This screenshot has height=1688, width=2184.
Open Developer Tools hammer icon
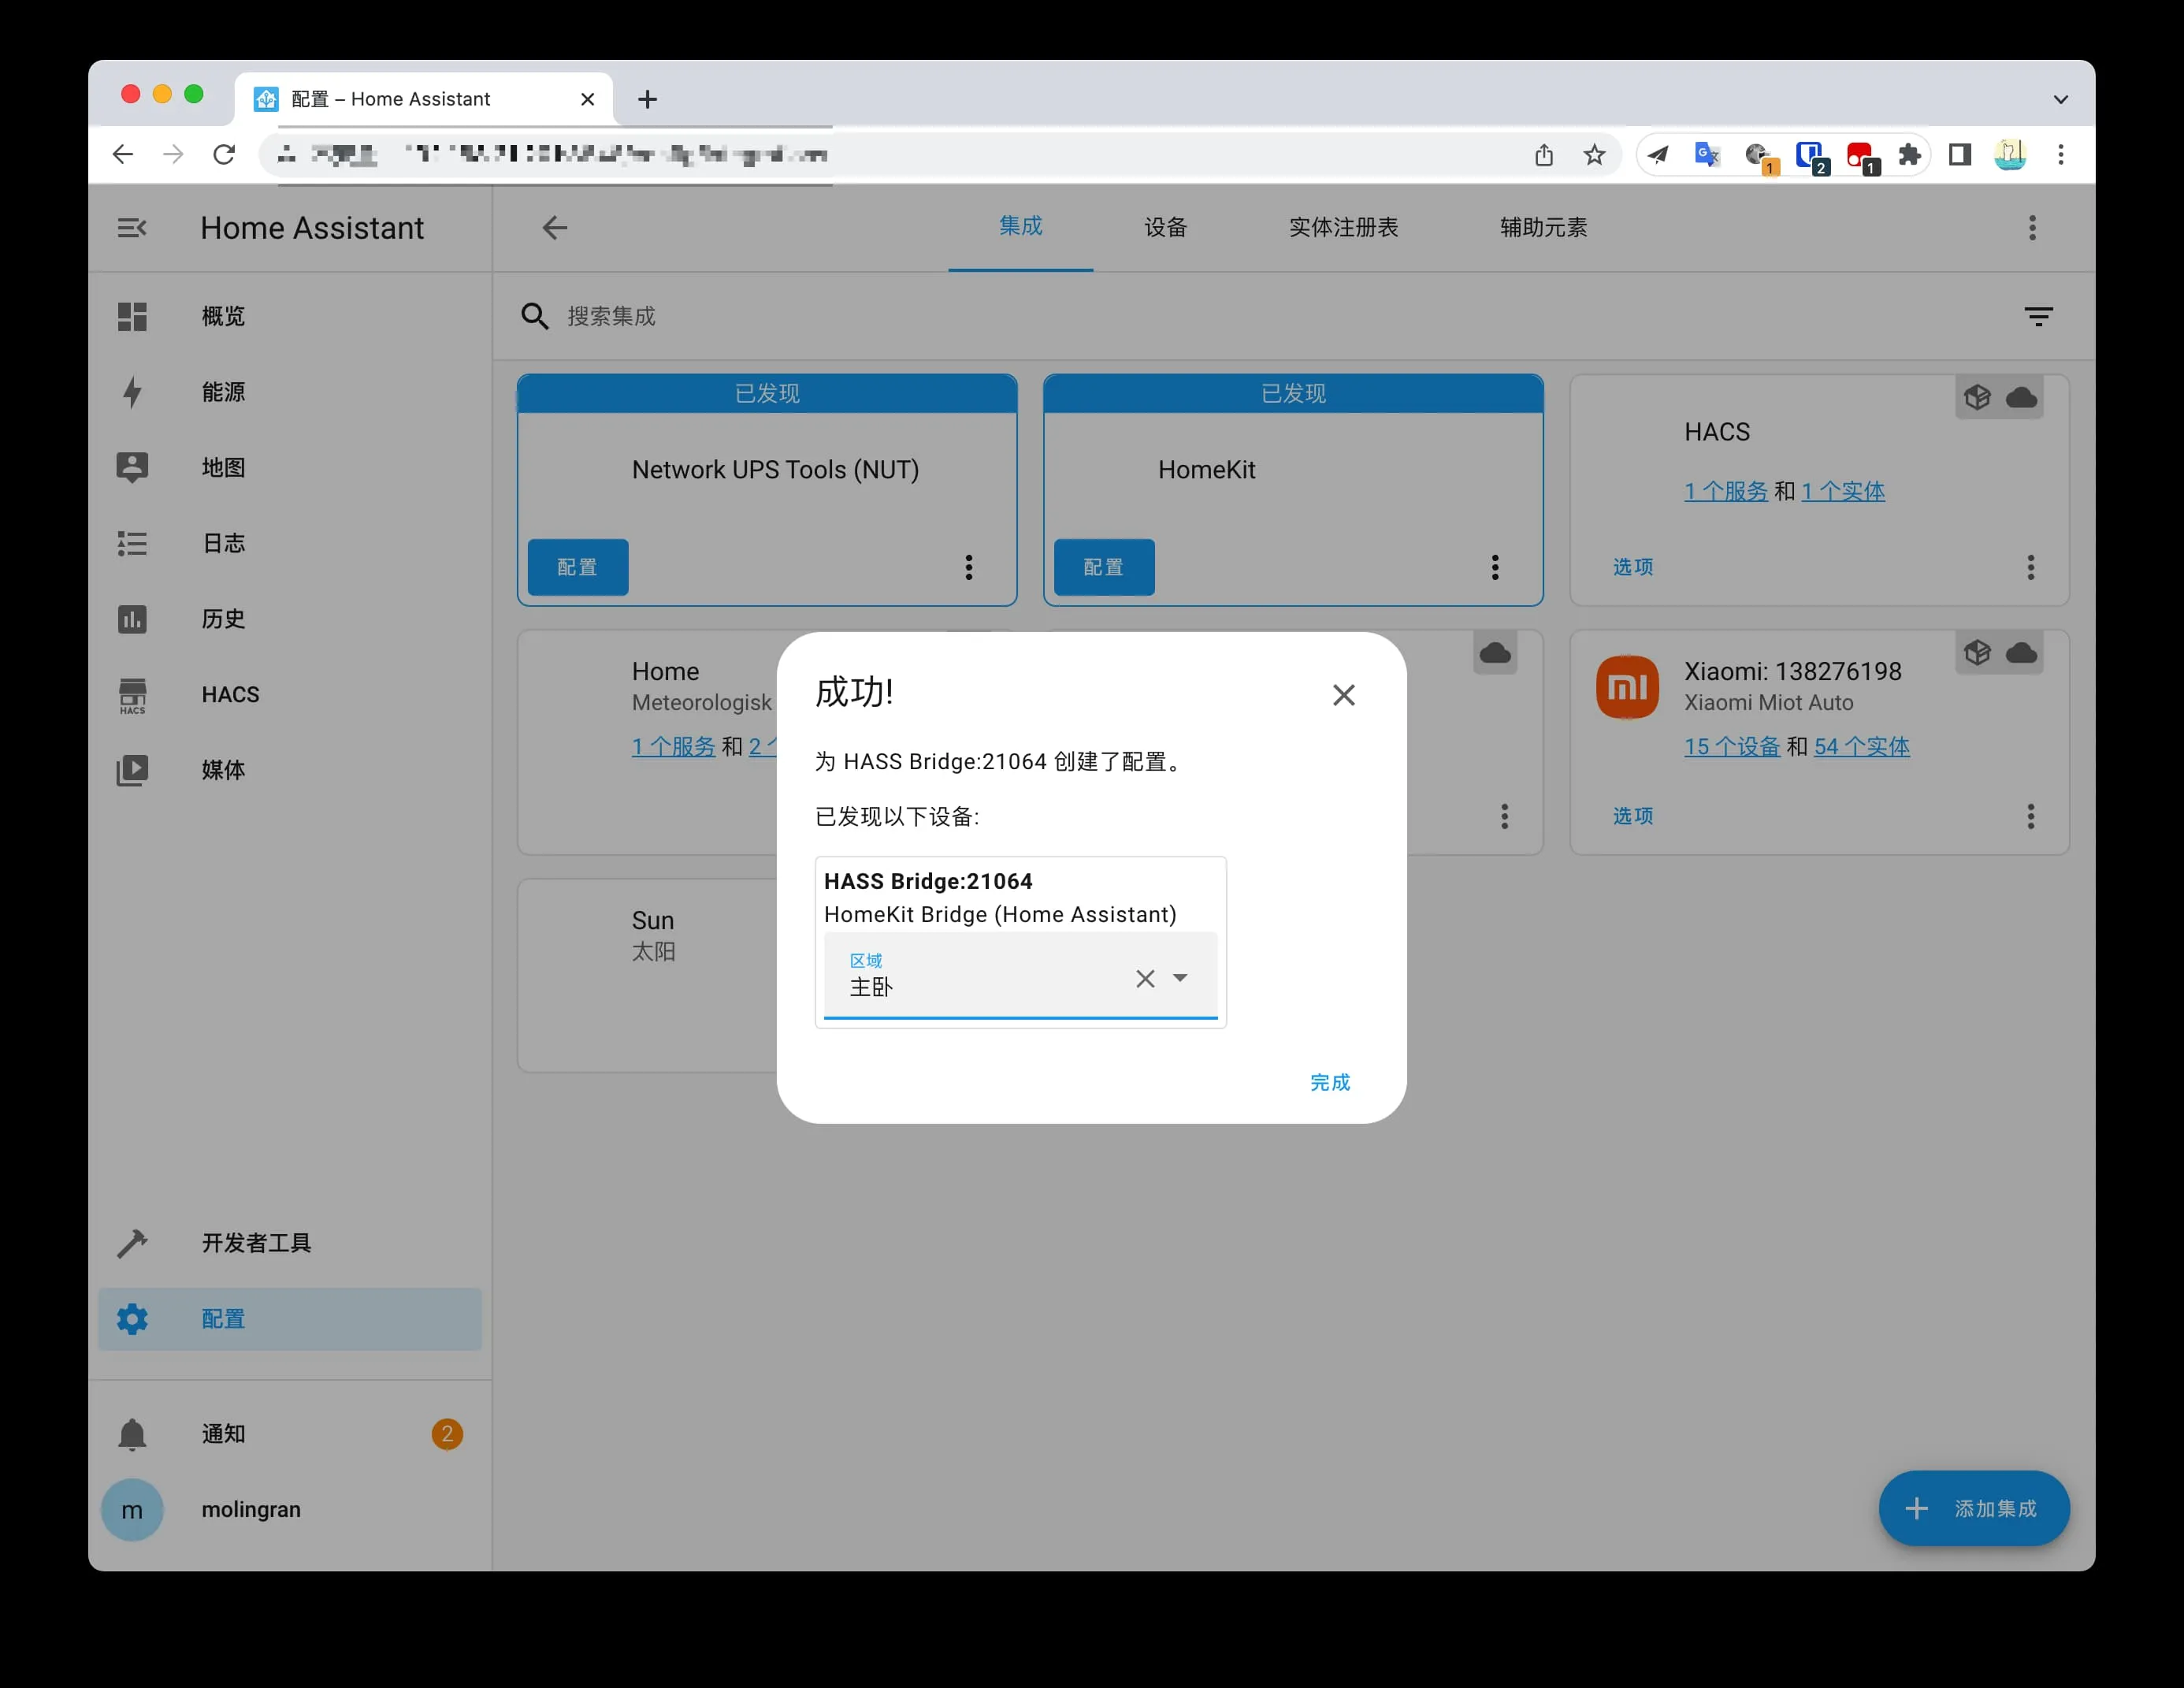[x=132, y=1243]
